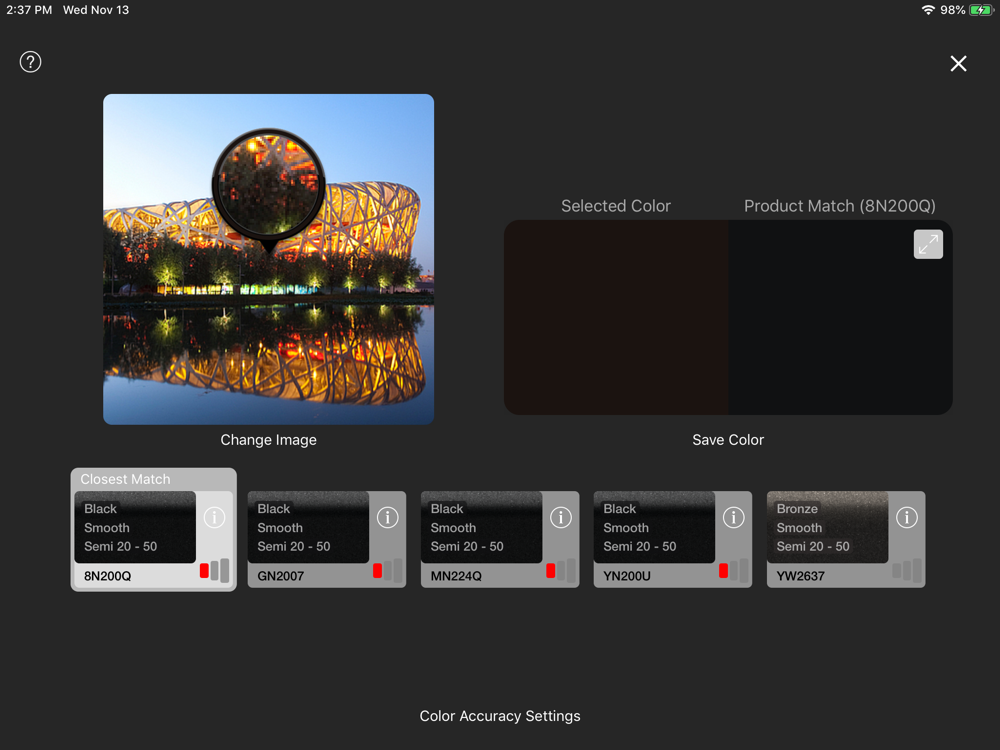1000x750 pixels.
Task: Select the GN2007 black product card
Action: pyautogui.click(x=327, y=539)
